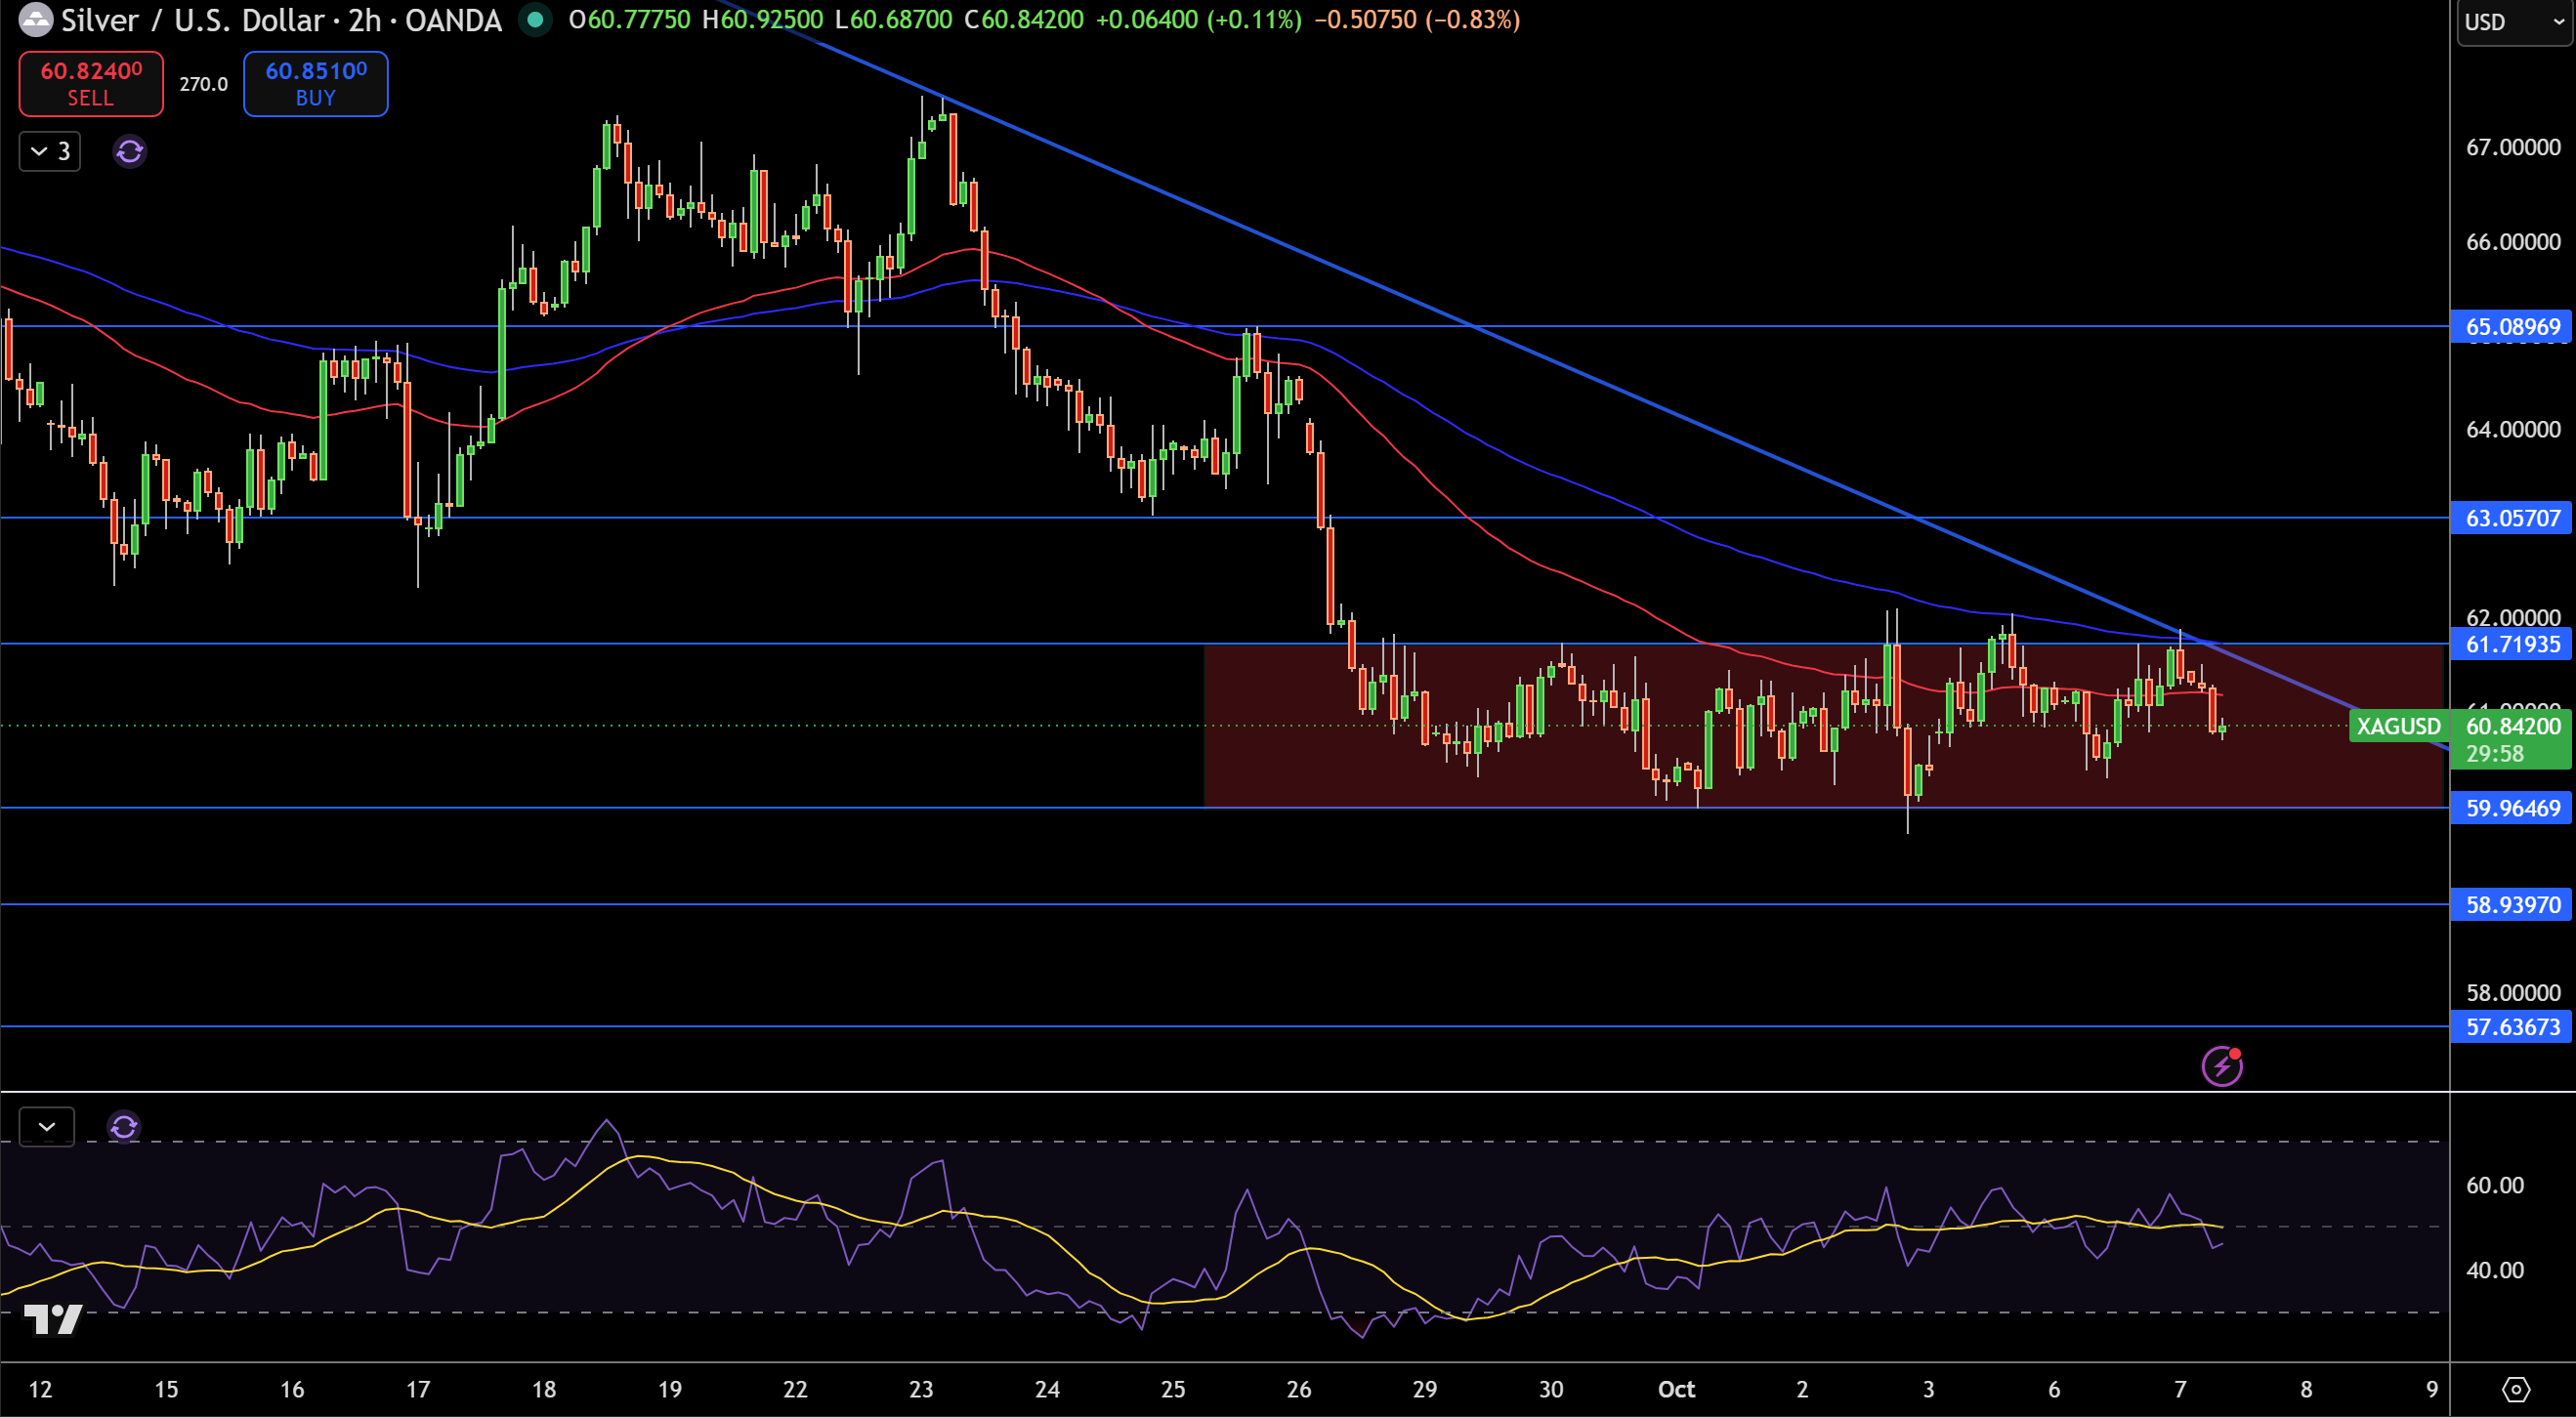Click the OANDA broker label
The image size is (2576, 1417).
pyautogui.click(x=453, y=20)
